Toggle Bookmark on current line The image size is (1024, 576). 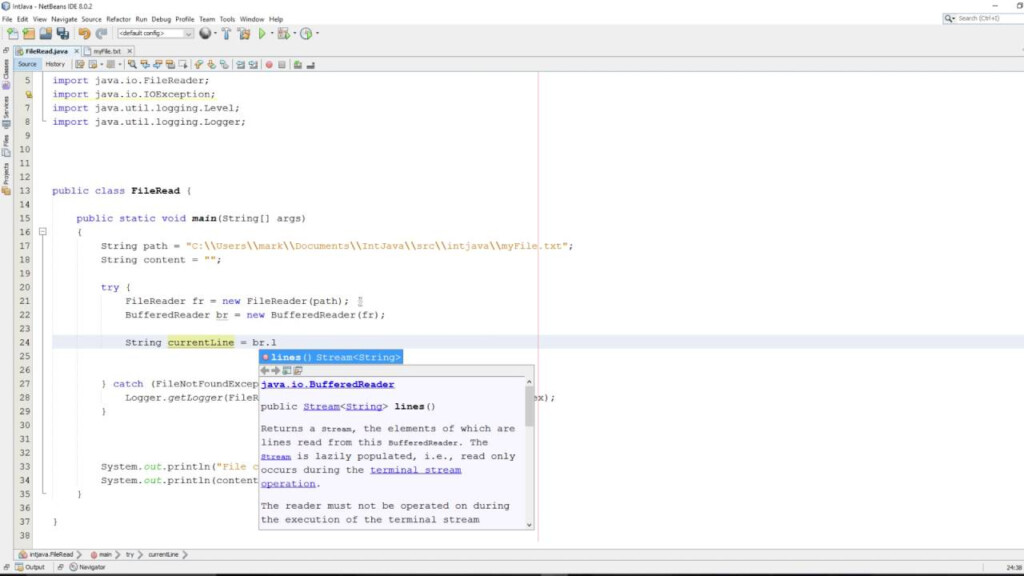(224, 65)
